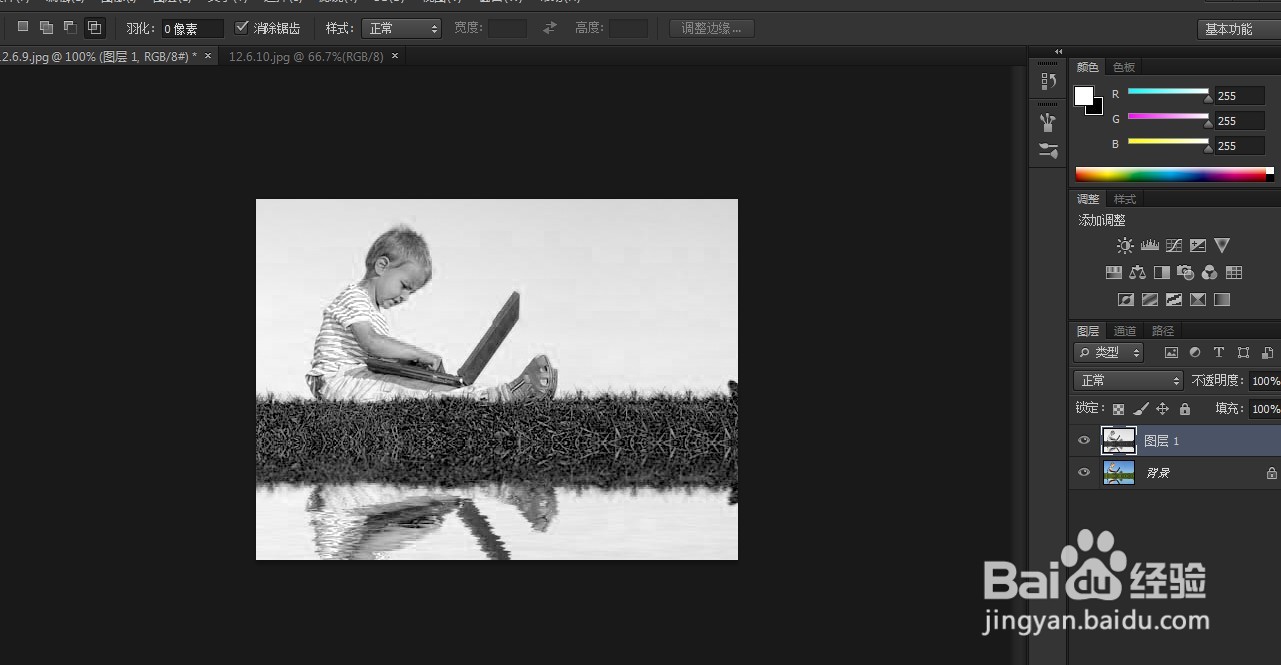
Task: Open the 样式 style dropdown
Action: (x=401, y=28)
